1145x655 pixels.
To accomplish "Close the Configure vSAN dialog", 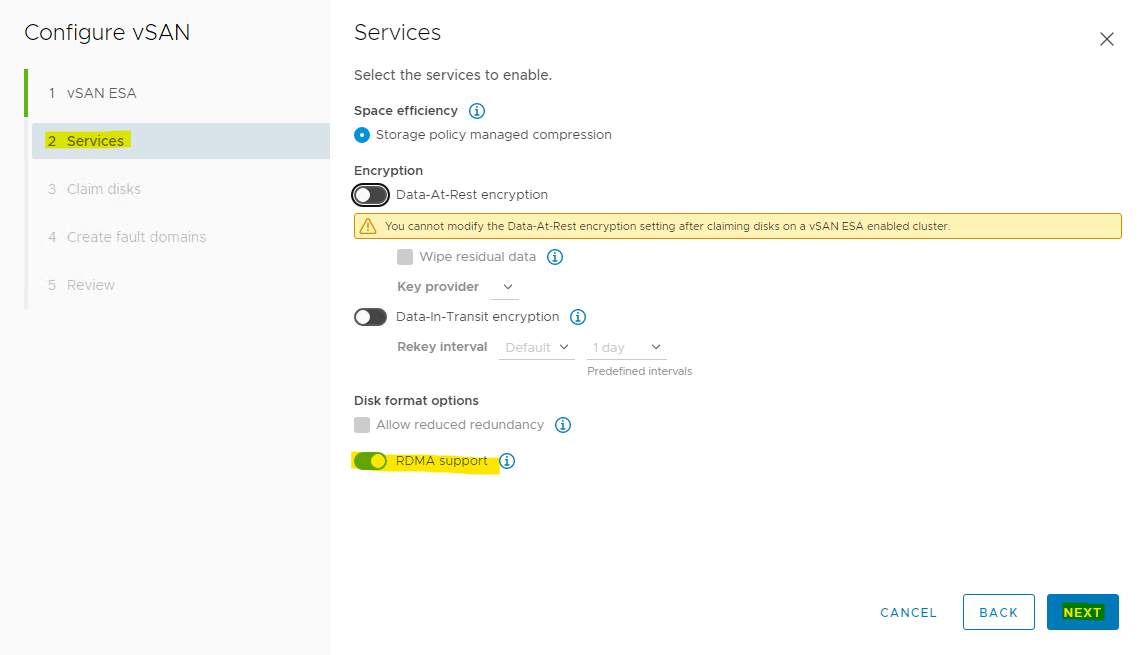I will pyautogui.click(x=1106, y=39).
